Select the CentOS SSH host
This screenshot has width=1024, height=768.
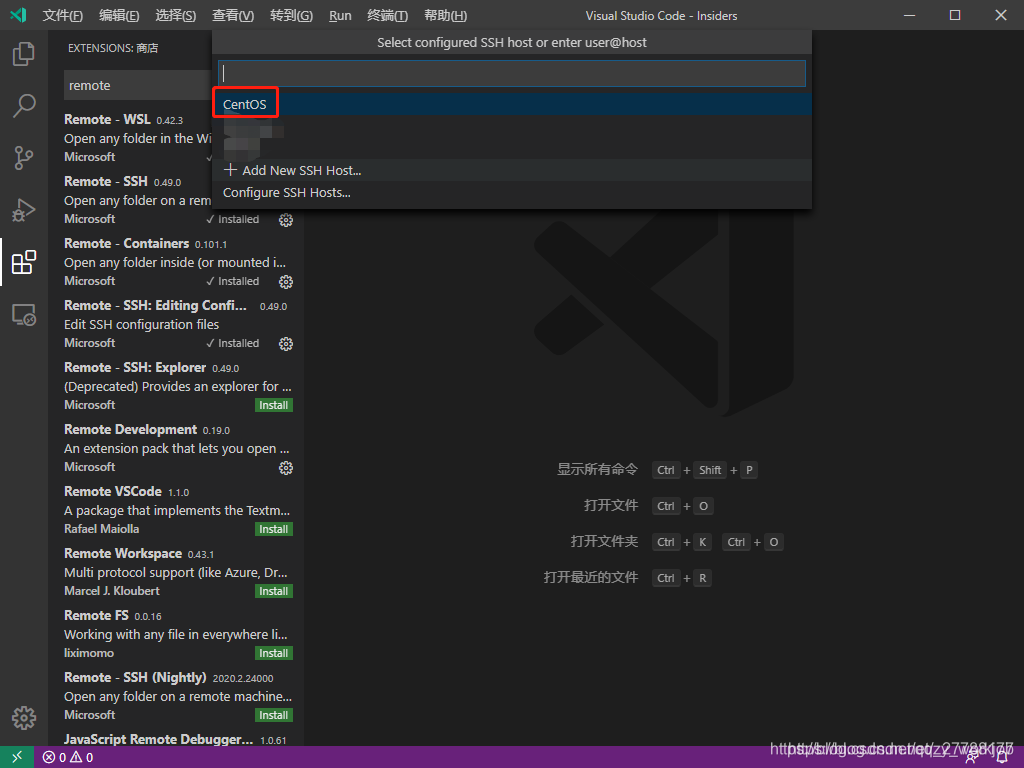coord(512,104)
